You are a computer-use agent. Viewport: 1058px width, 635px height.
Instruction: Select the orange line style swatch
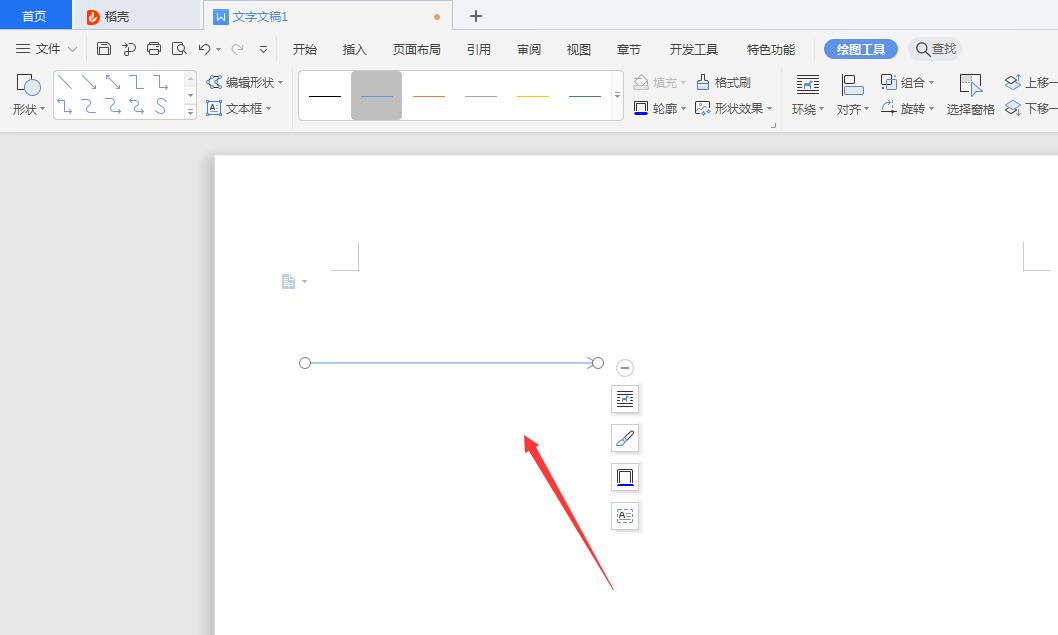(x=428, y=94)
